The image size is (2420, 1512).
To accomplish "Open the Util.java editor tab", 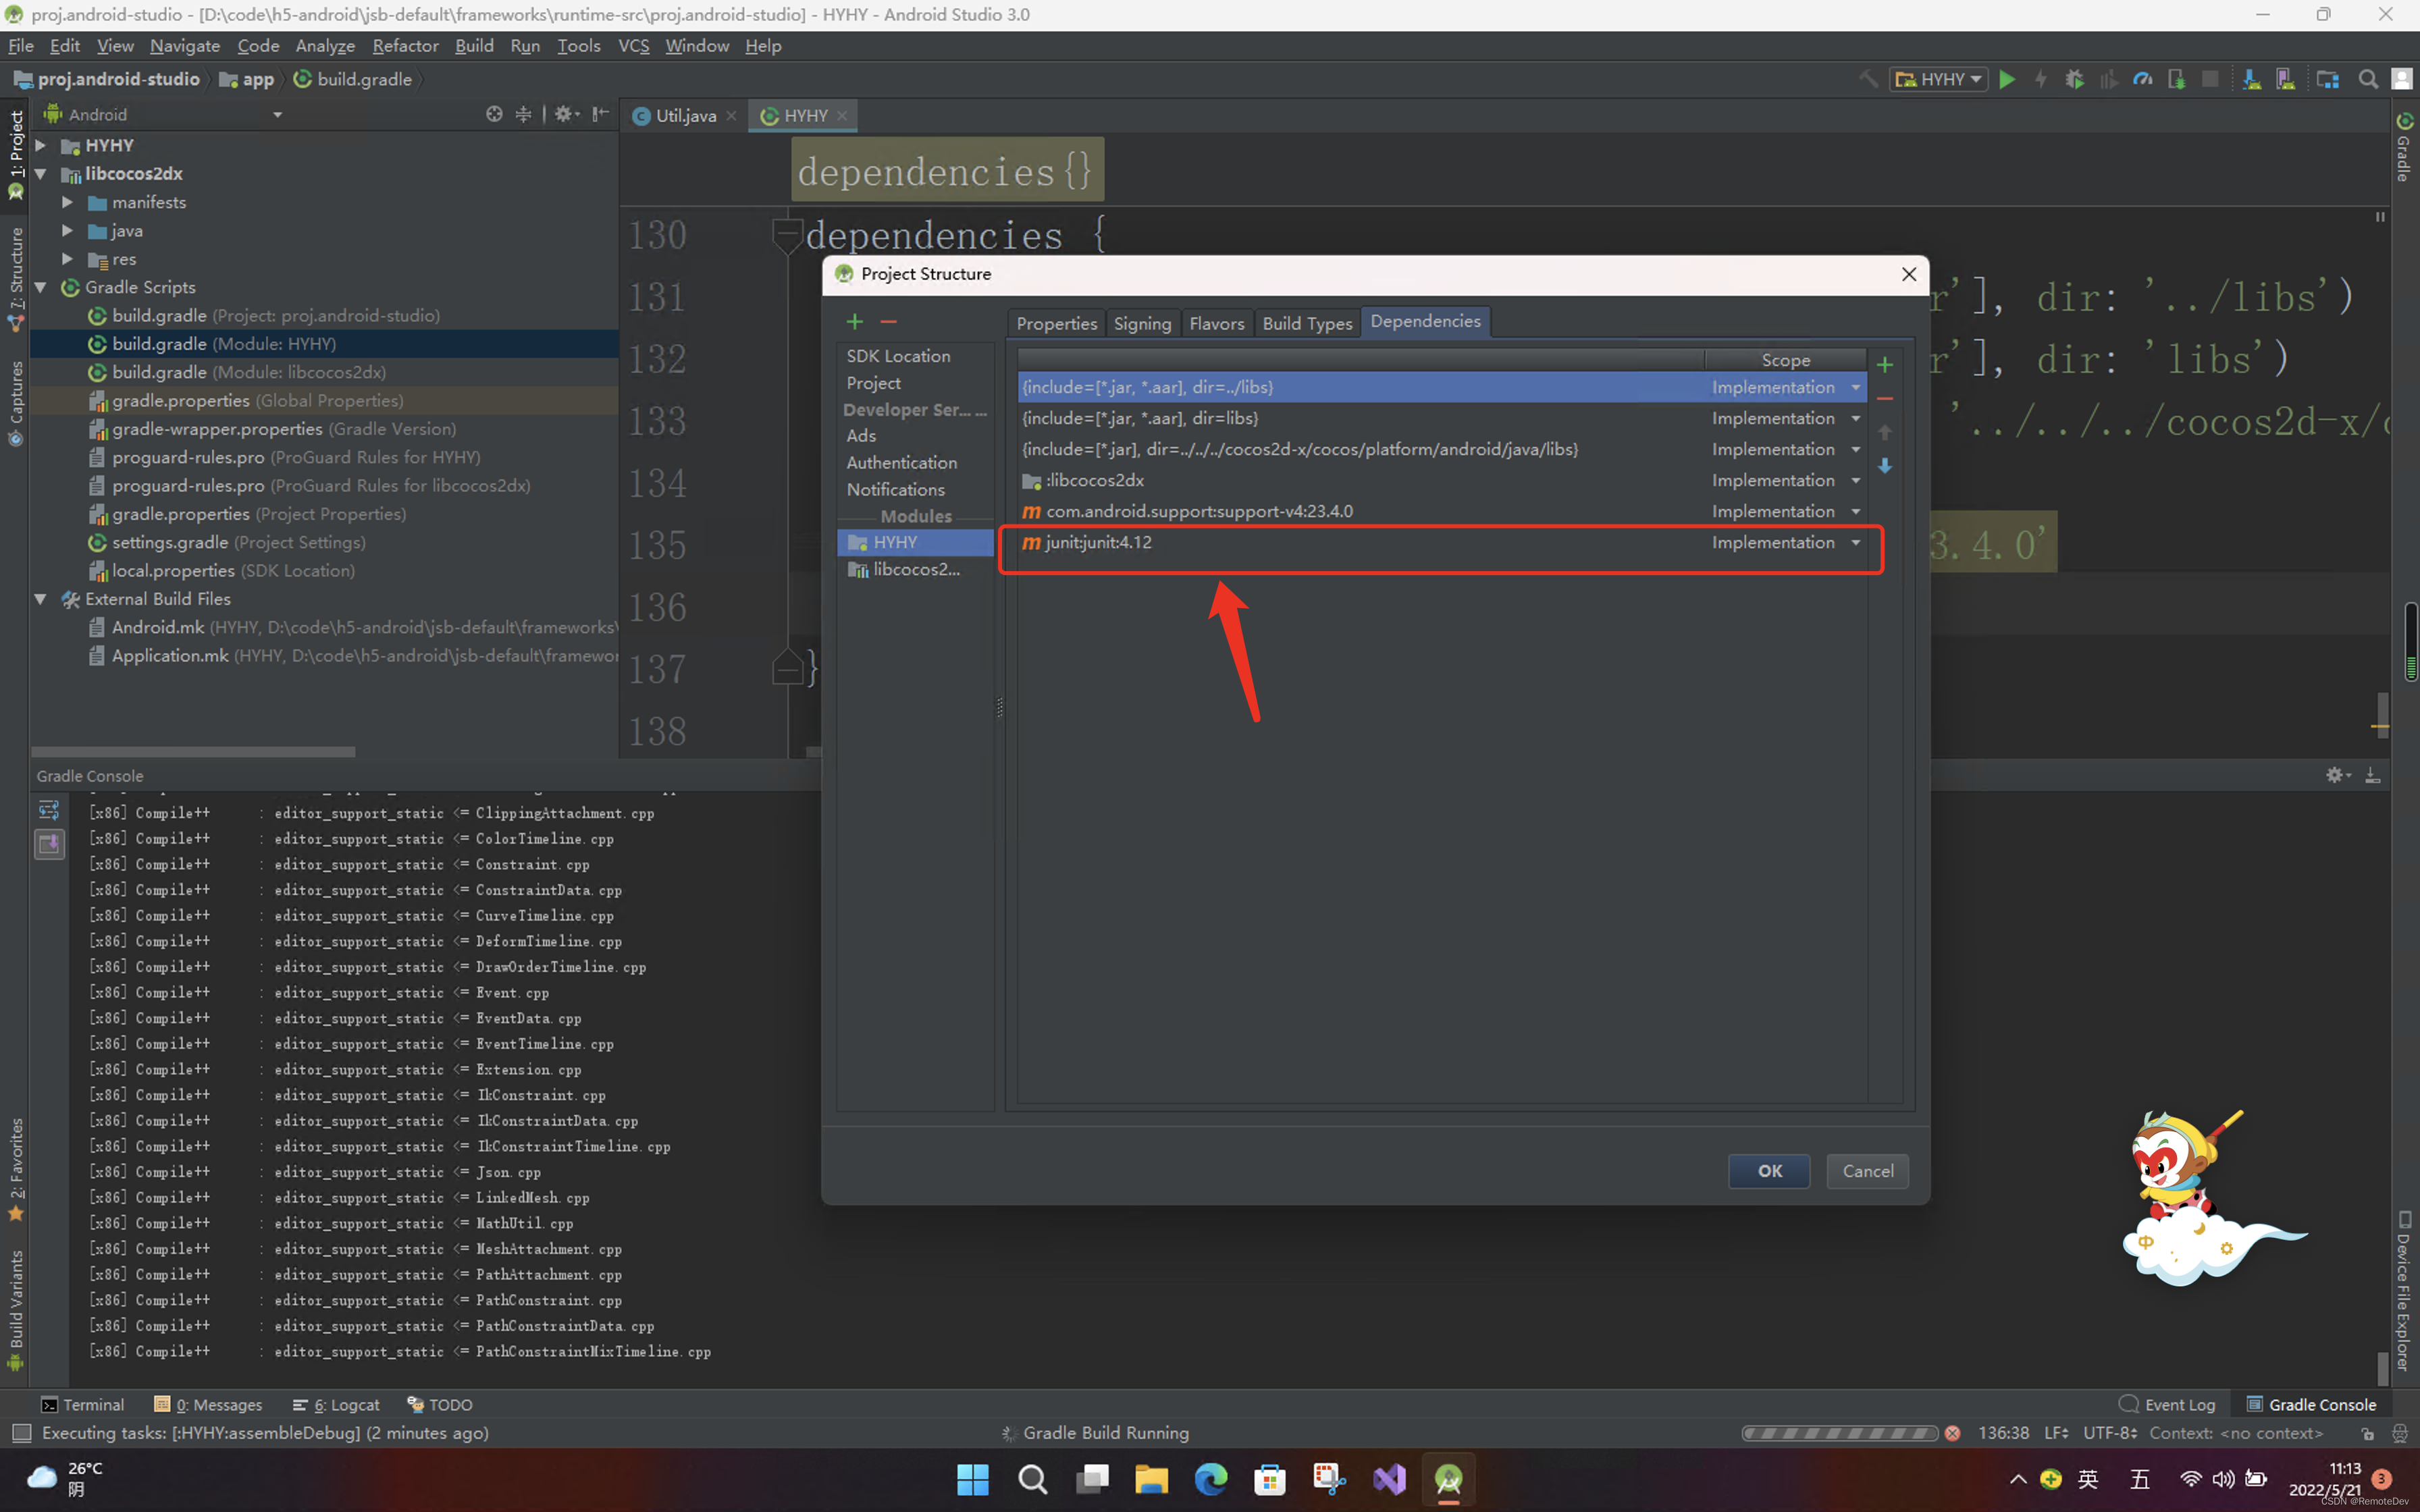I will [685, 116].
